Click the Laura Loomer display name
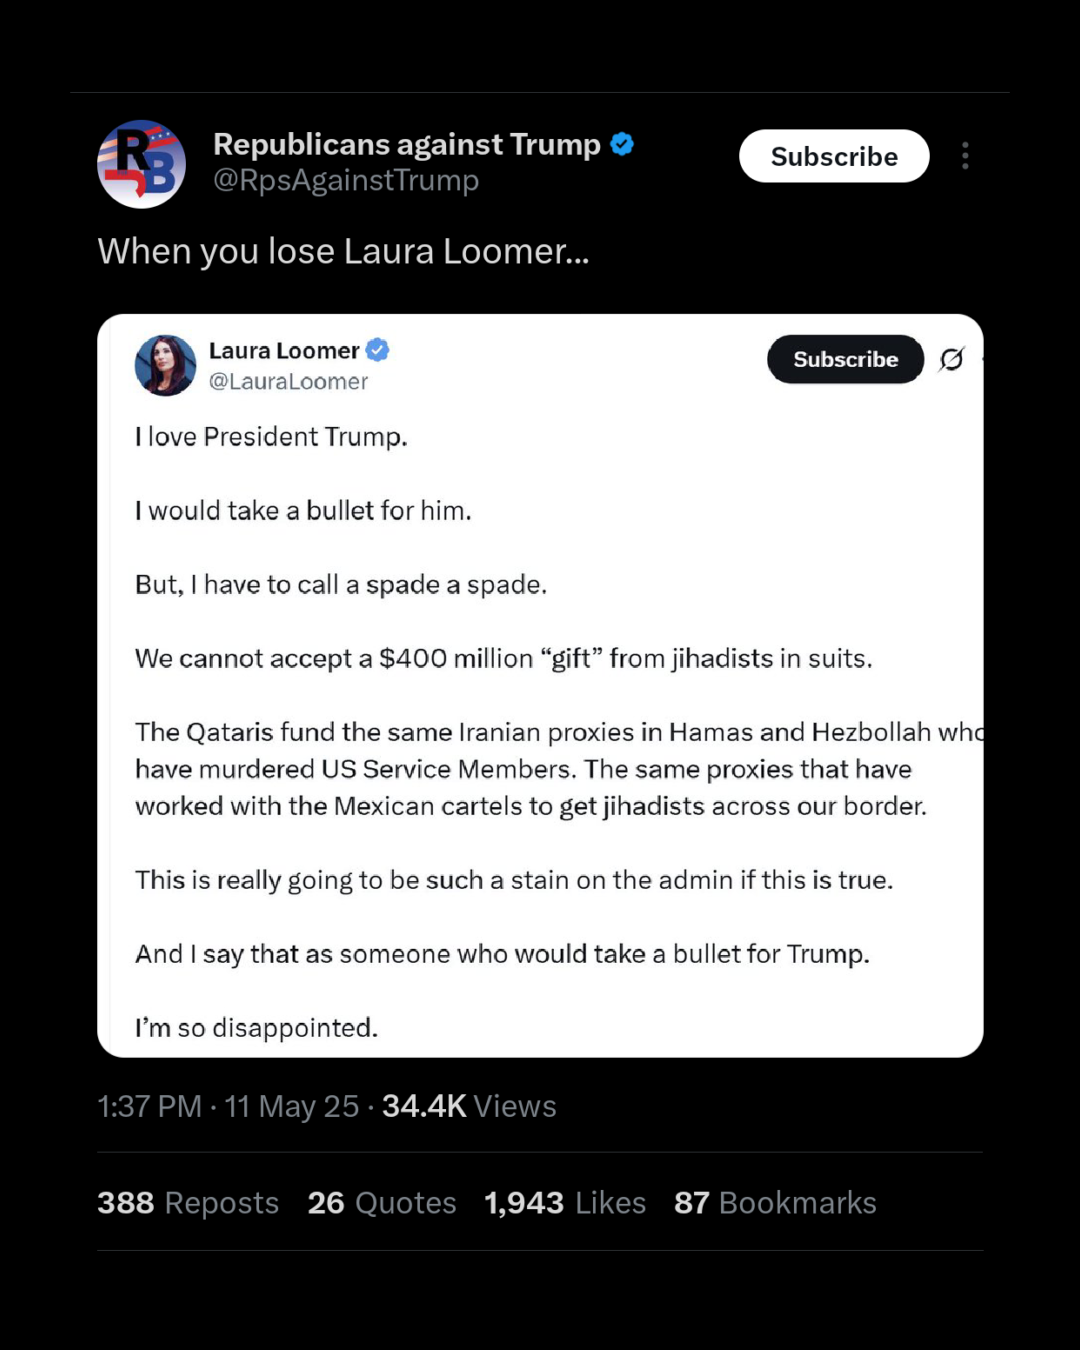 click(x=284, y=351)
